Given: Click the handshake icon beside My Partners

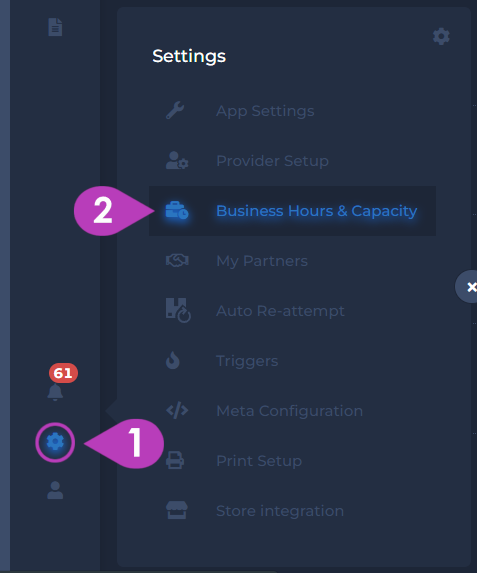Looking at the screenshot, I should click(x=177, y=261).
